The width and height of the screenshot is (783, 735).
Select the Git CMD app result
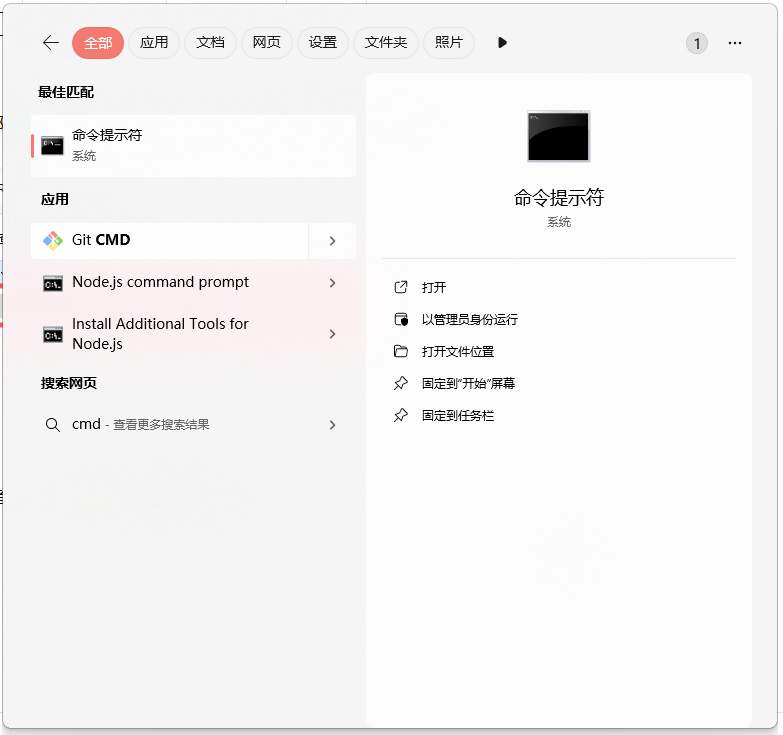click(170, 241)
